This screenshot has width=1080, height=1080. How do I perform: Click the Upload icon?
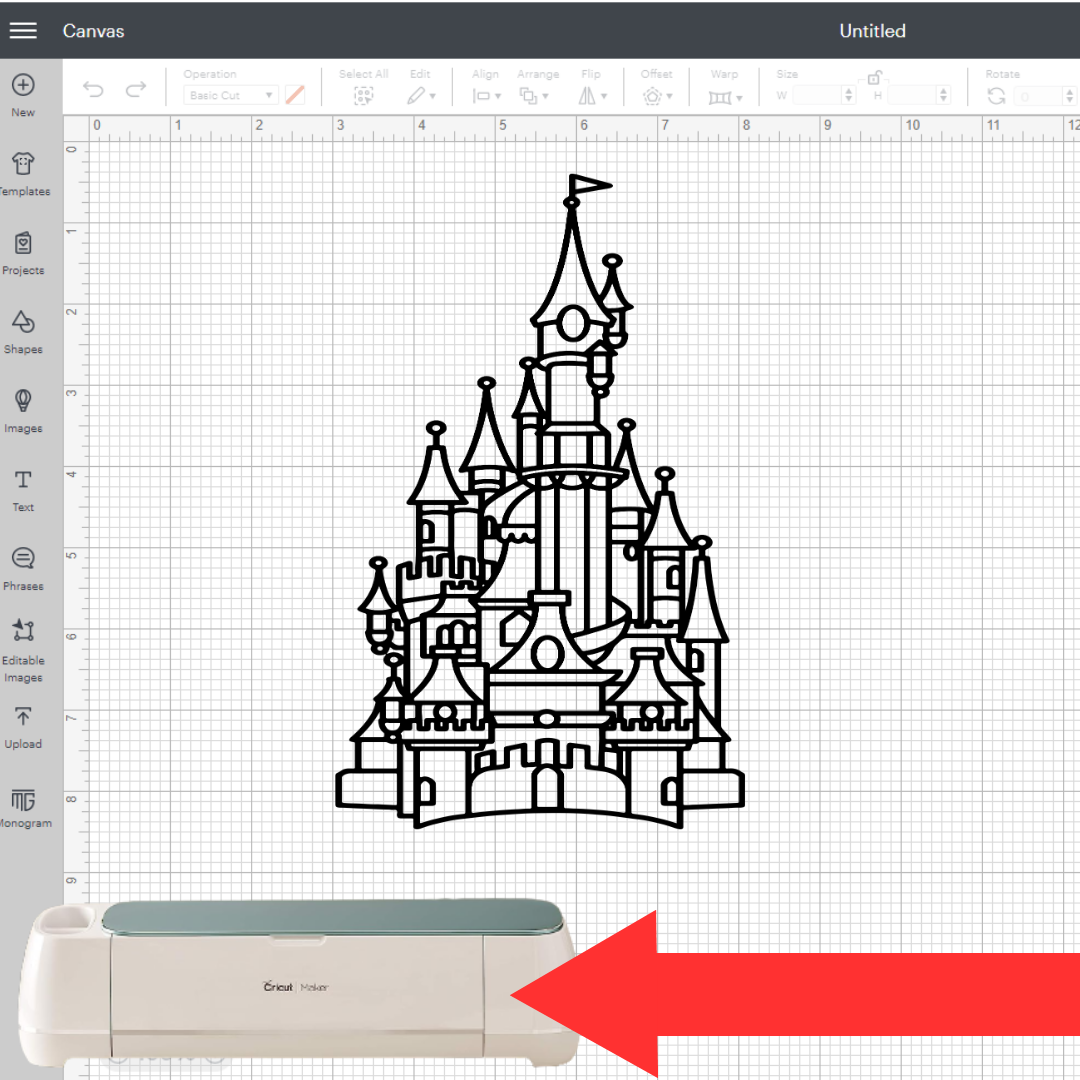click(23, 716)
